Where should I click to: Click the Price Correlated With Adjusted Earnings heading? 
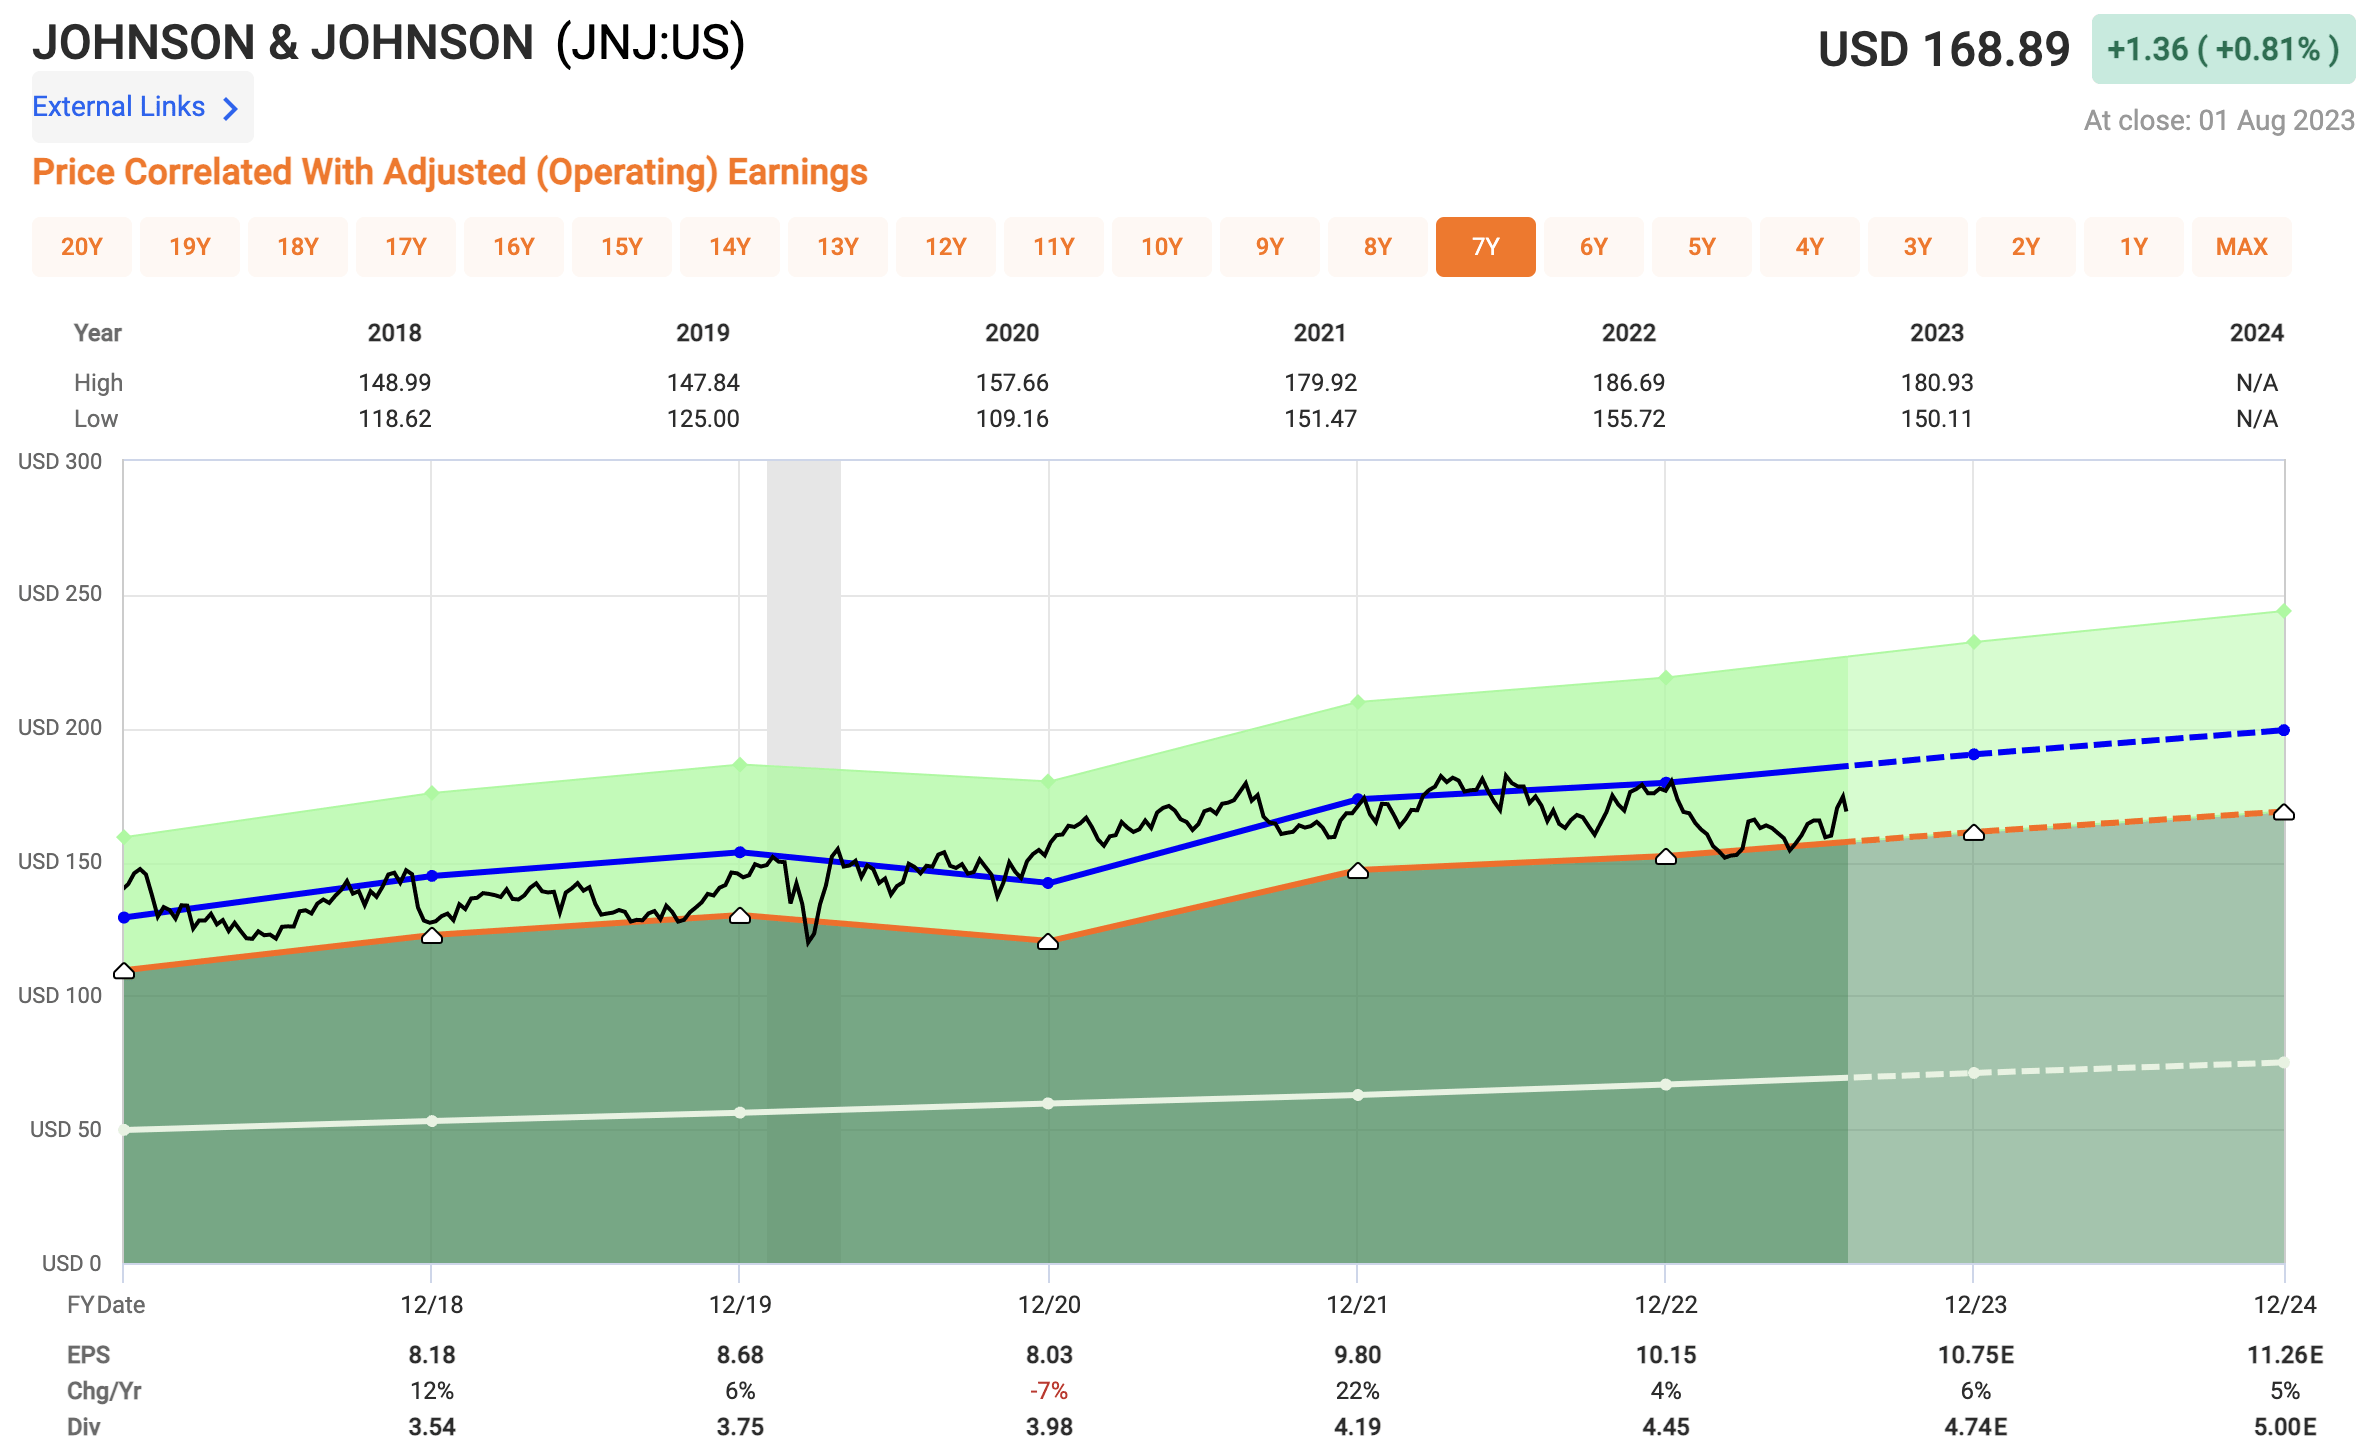(x=450, y=172)
